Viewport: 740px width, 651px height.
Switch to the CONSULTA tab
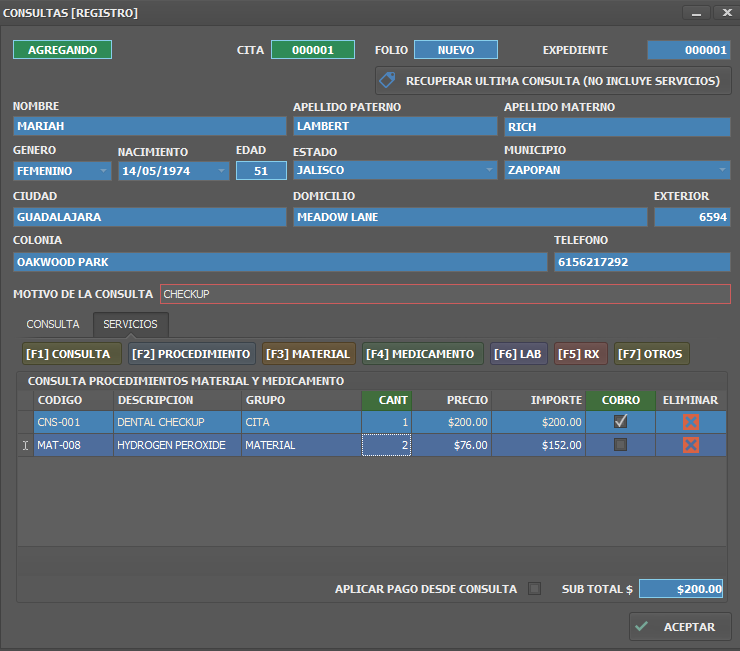[x=53, y=324]
